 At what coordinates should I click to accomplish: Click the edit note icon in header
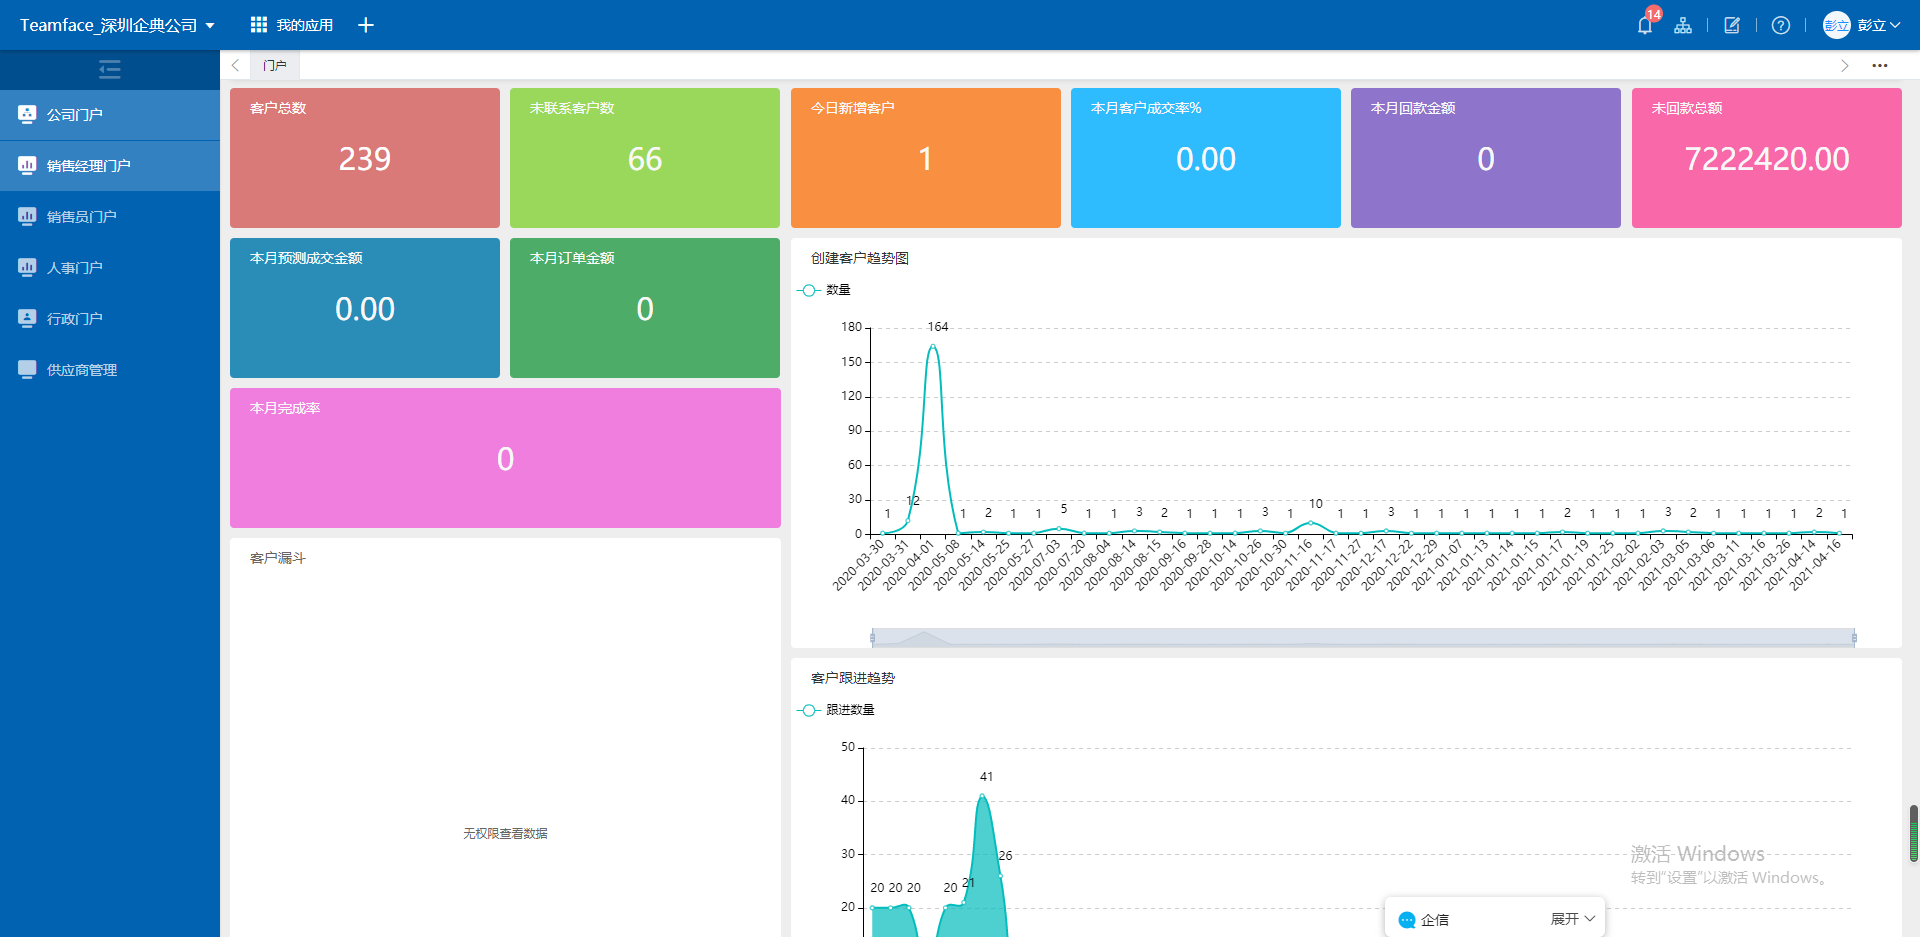pos(1732,25)
